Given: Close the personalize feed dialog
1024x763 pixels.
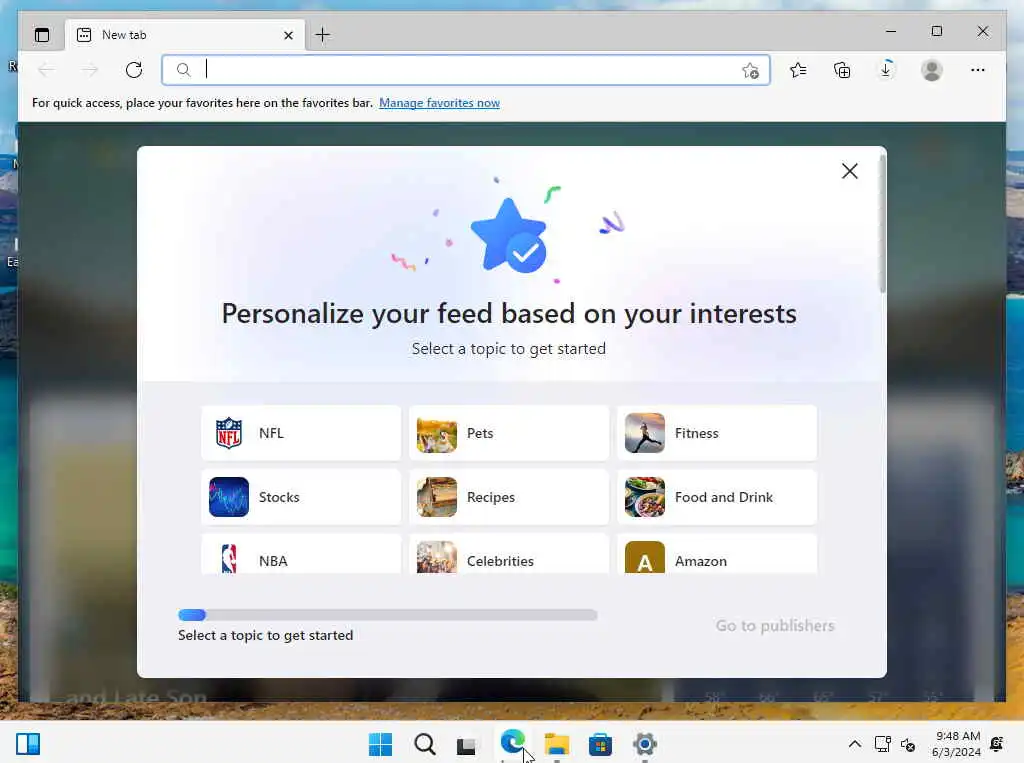Looking at the screenshot, I should tap(850, 171).
